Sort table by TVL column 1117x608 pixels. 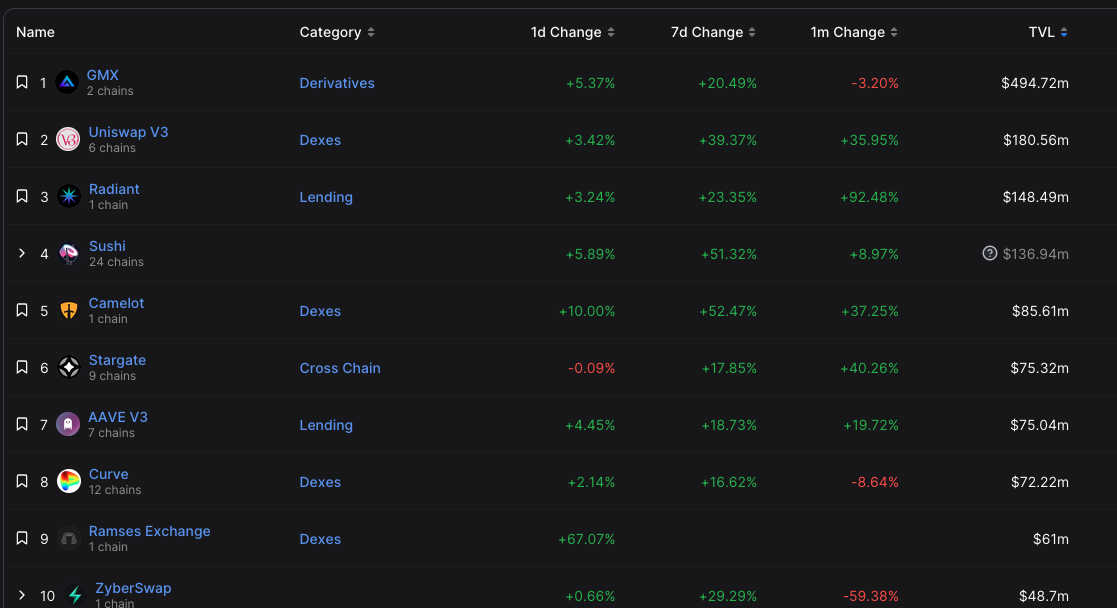pyautogui.click(x=1048, y=32)
